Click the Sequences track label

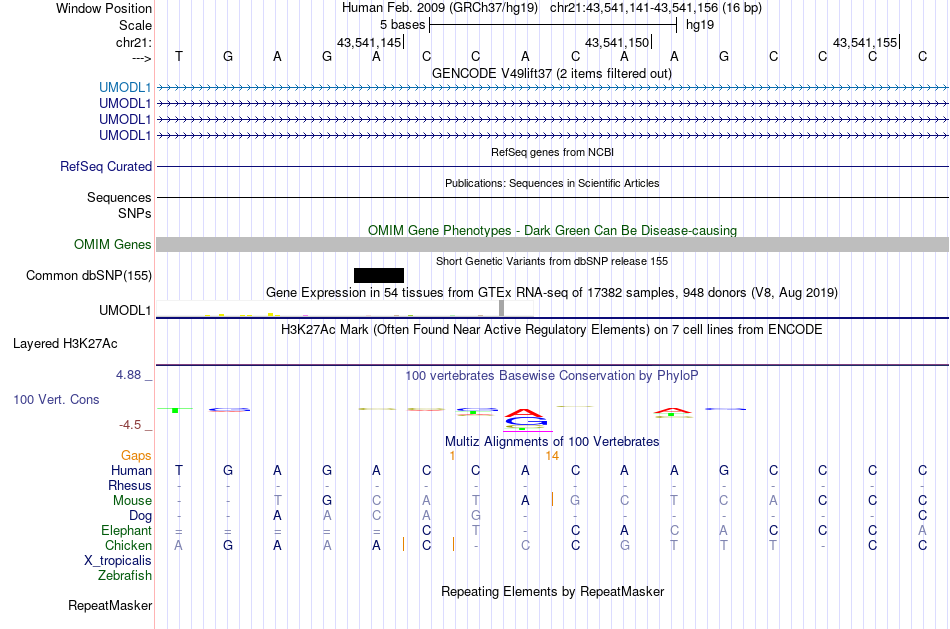(119, 198)
